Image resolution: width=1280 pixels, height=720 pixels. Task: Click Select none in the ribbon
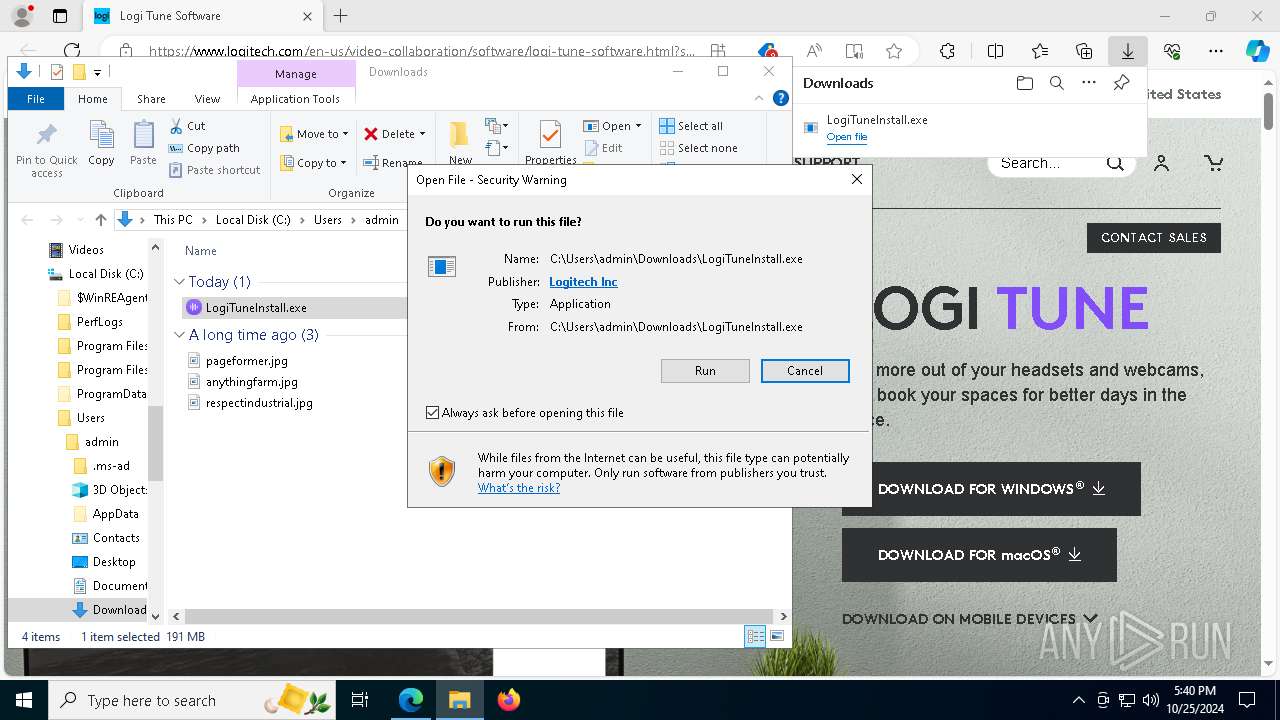pos(699,148)
